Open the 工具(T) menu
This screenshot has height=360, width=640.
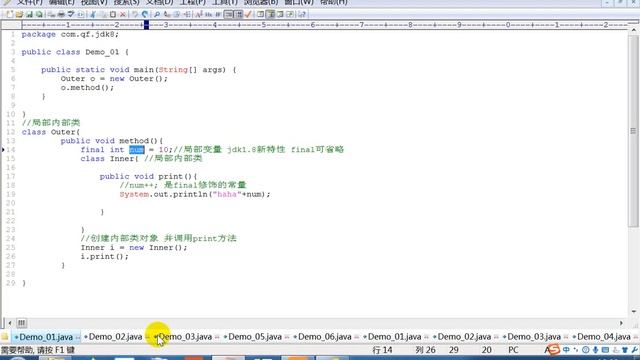tap(224, 2)
